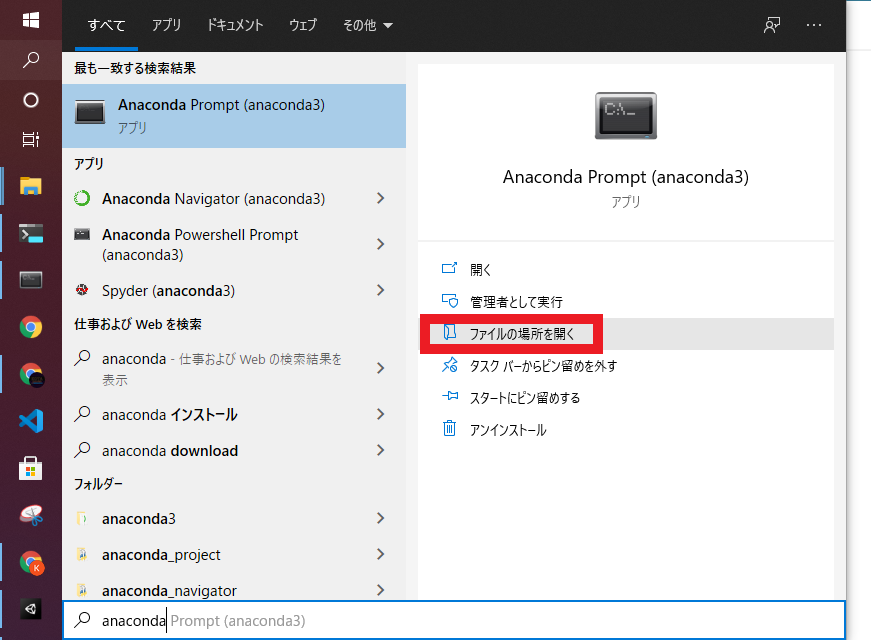
Task: Switch to the ウェブ tab
Action: pyautogui.click(x=303, y=25)
